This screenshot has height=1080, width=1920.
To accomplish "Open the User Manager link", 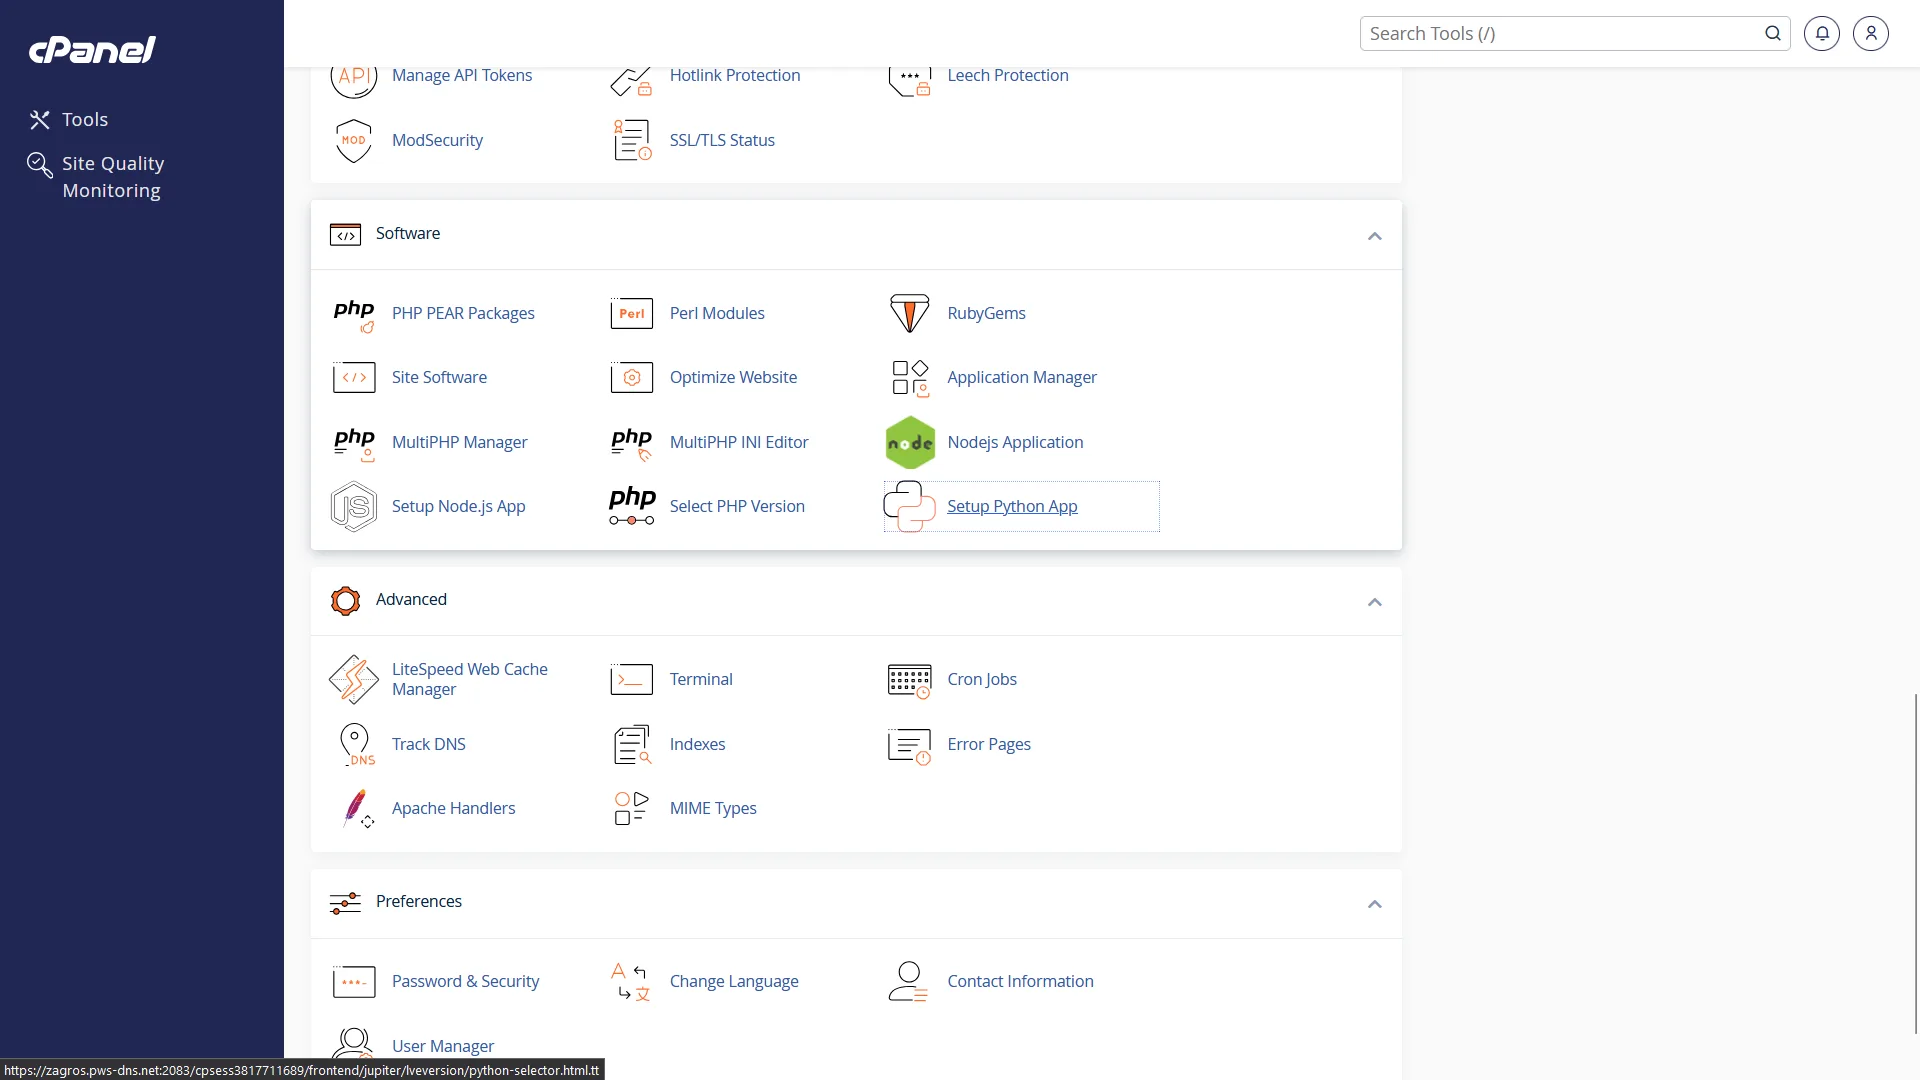I will click(443, 1046).
